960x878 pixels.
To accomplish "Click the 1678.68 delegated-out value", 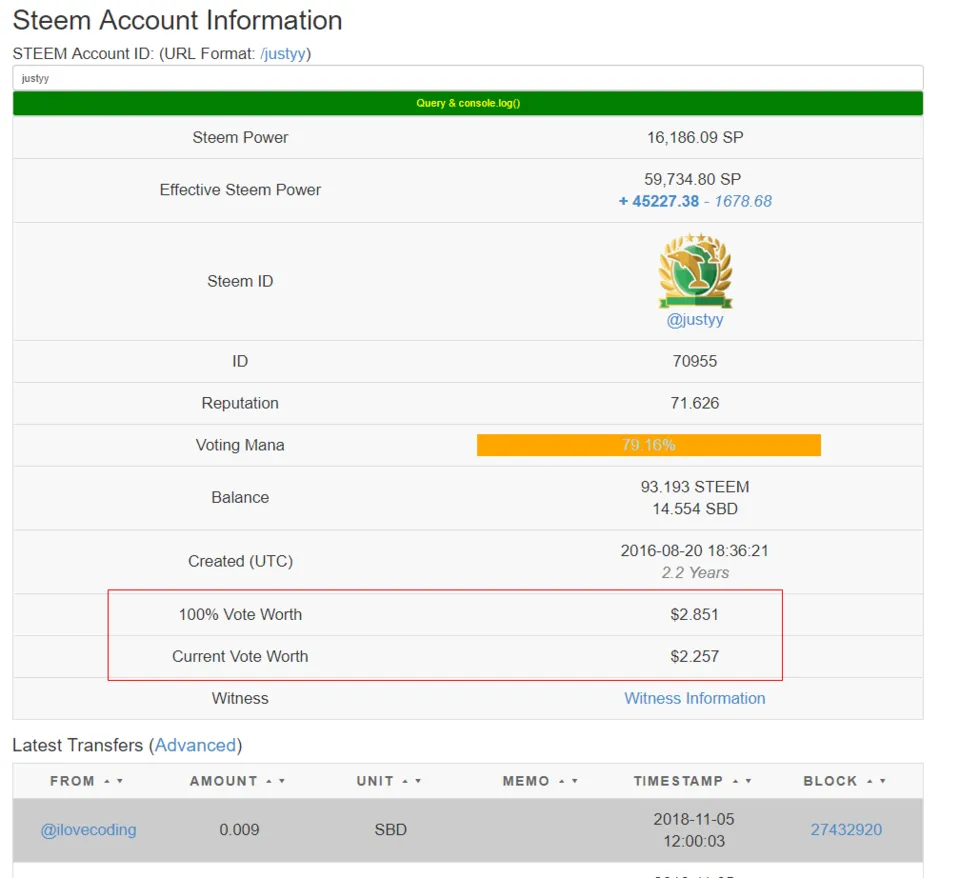I will click(743, 201).
